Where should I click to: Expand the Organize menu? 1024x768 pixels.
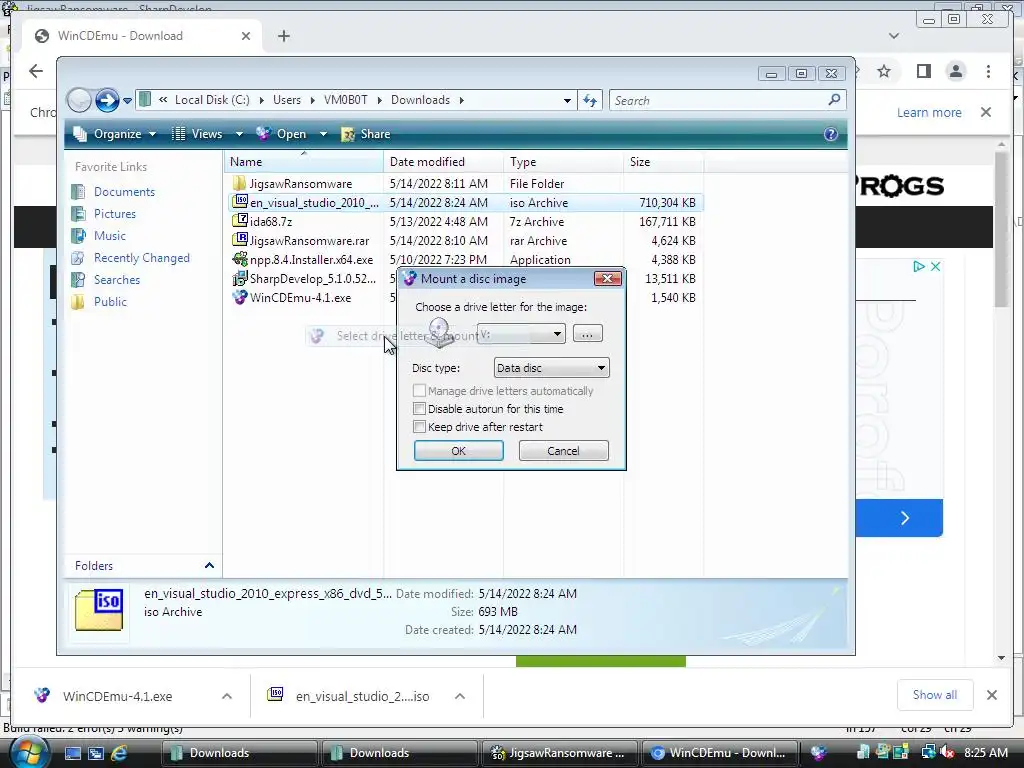coord(116,134)
